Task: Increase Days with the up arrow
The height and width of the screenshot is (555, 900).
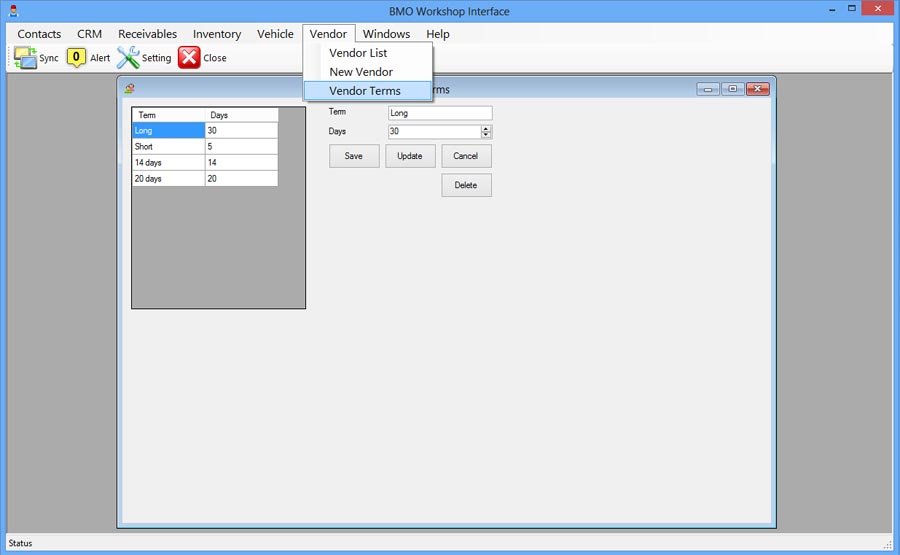Action: pos(486,129)
